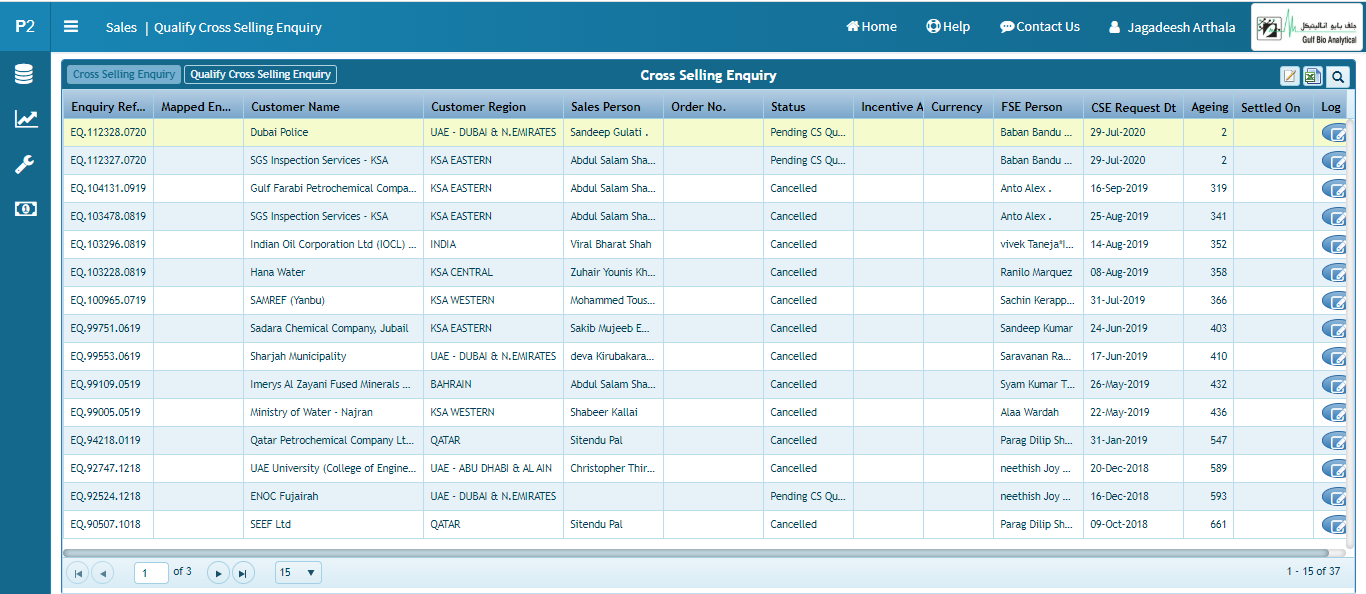Image resolution: width=1366 pixels, height=594 pixels.
Task: Sort by Customer Region column header
Action: (493, 107)
